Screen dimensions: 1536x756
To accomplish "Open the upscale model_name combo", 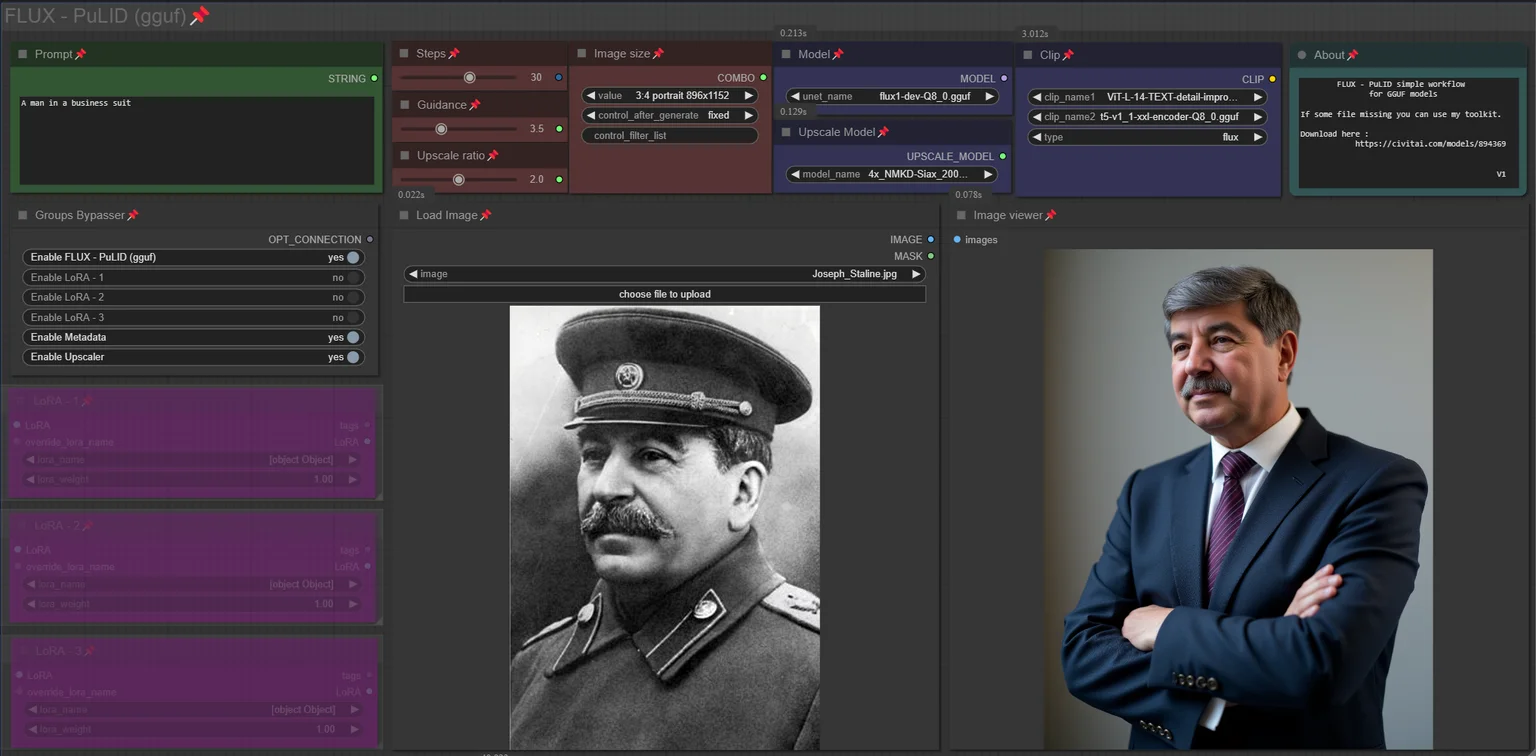I will pyautogui.click(x=892, y=174).
